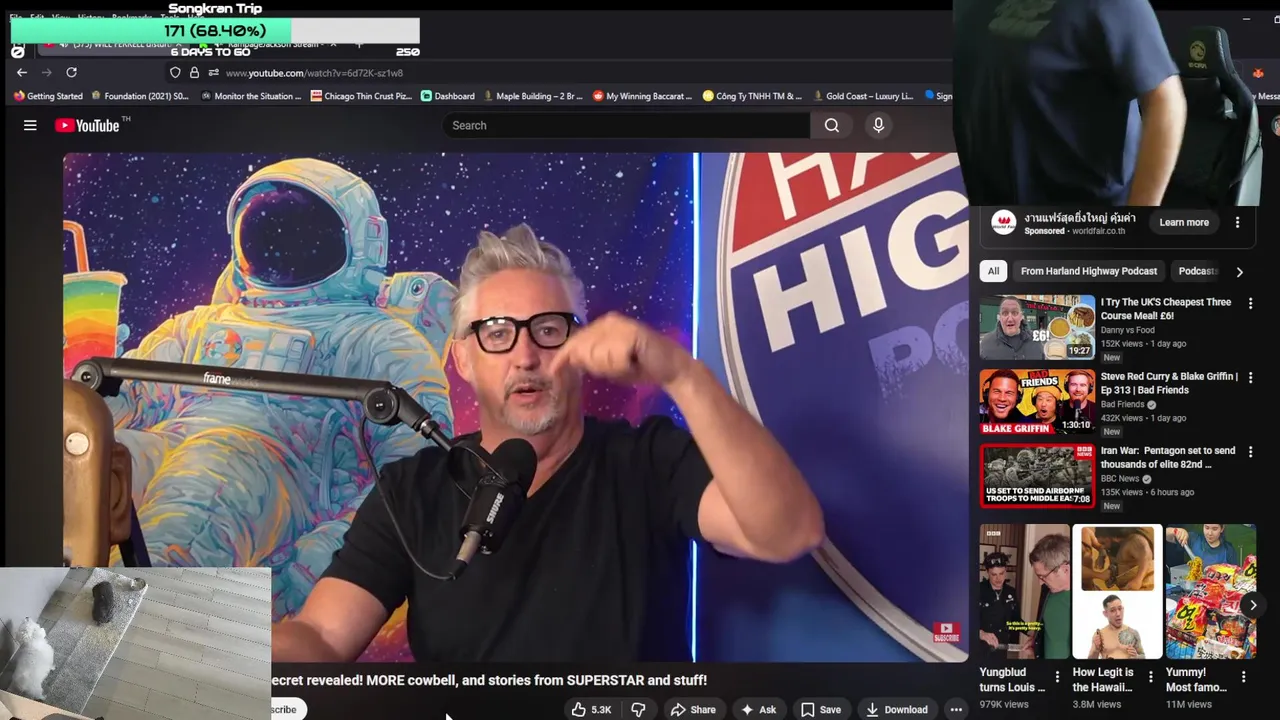
Task: Open title Steve Red Curry & Blake Griffin
Action: pos(1169,383)
